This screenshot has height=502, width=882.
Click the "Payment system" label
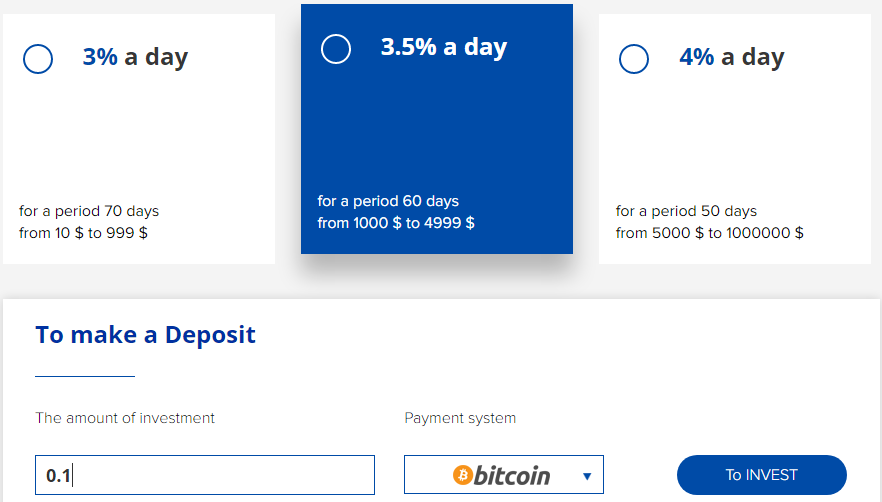tap(460, 418)
